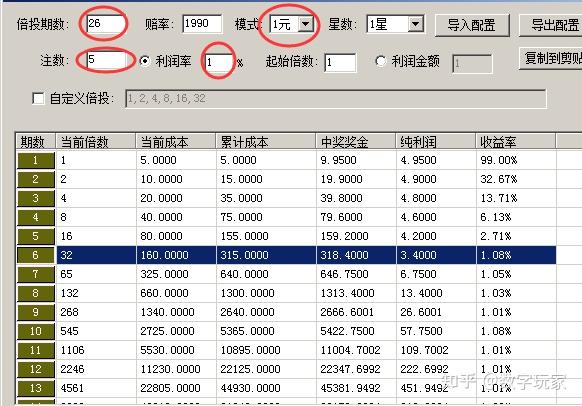Select row number 3 in the table

(x=36, y=198)
